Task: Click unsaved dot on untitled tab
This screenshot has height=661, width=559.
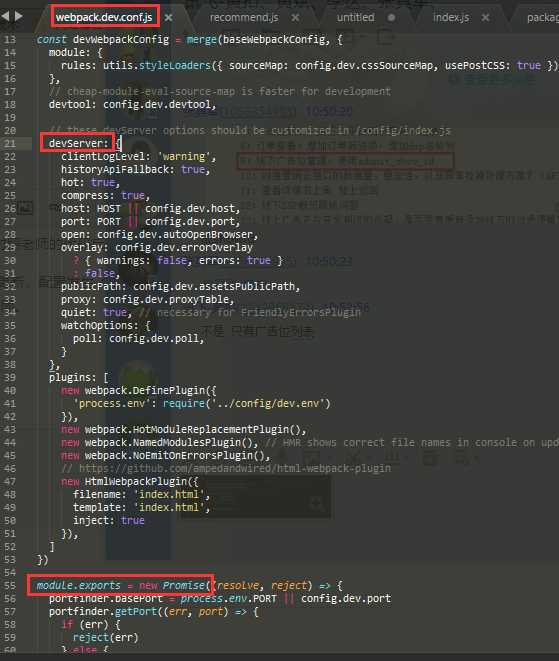Action: tap(391, 18)
